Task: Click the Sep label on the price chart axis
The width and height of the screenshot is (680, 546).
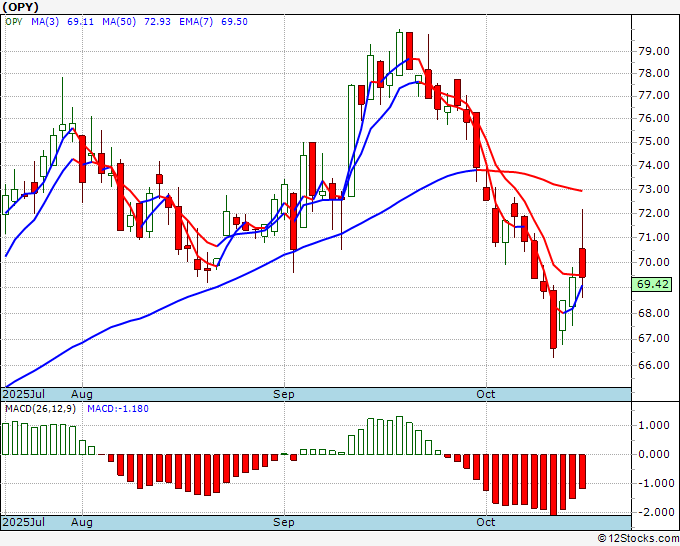Action: 284,394
